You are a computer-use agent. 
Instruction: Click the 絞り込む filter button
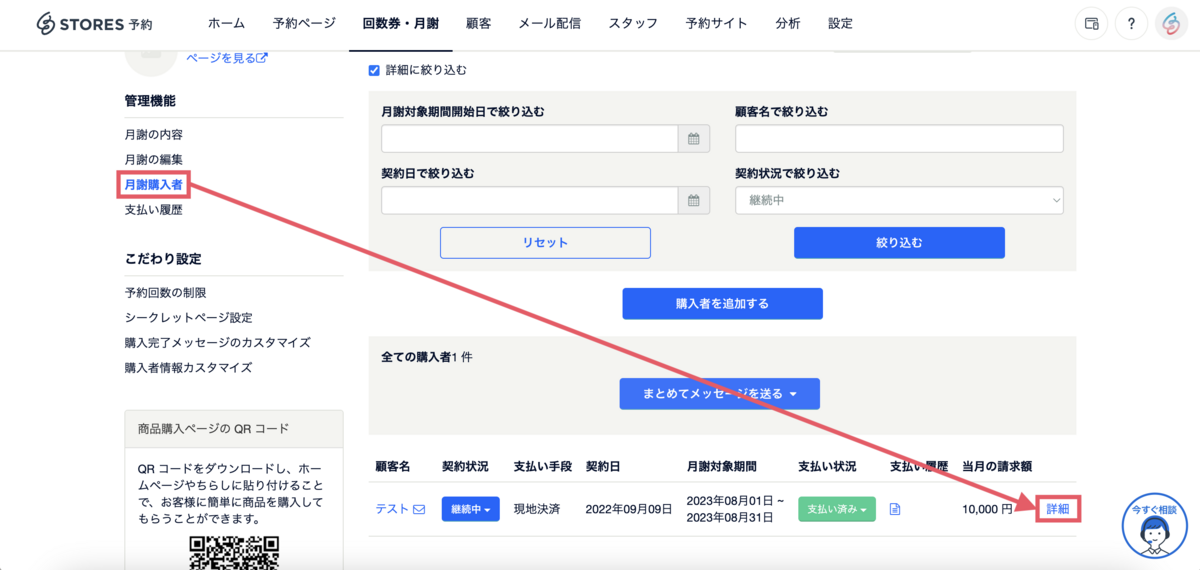click(899, 243)
